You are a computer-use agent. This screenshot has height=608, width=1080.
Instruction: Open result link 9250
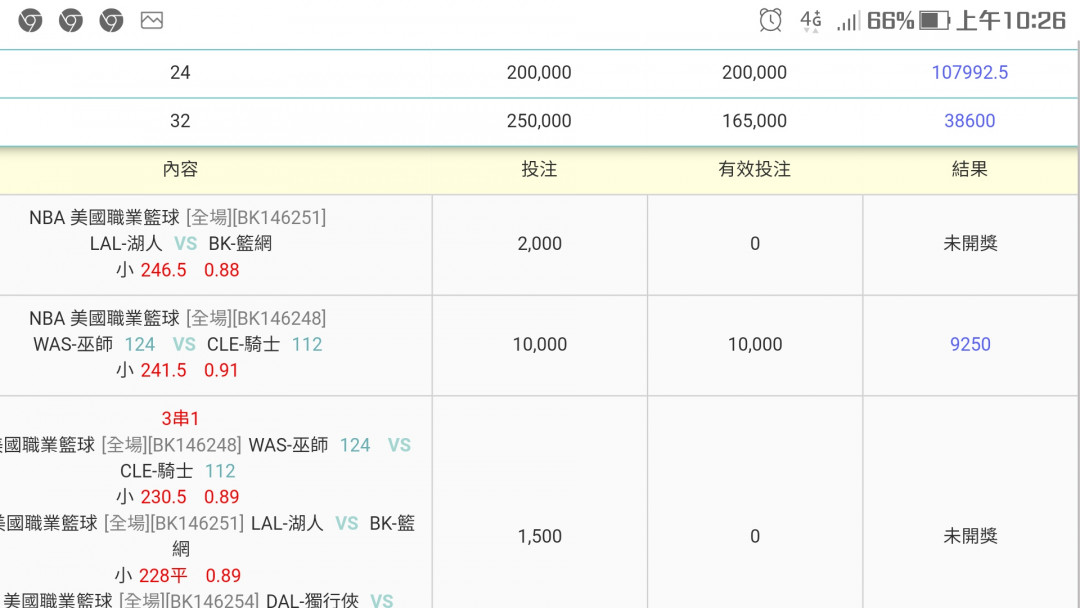(x=970, y=344)
